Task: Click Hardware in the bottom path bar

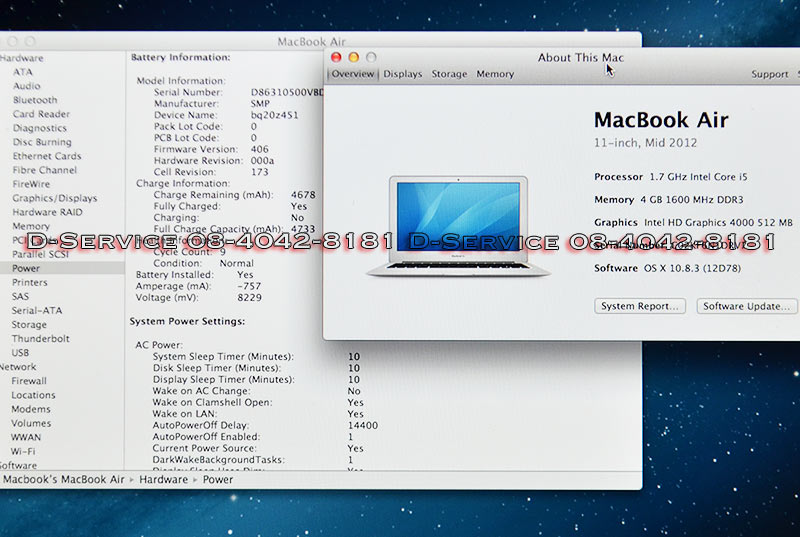Action: click(163, 479)
